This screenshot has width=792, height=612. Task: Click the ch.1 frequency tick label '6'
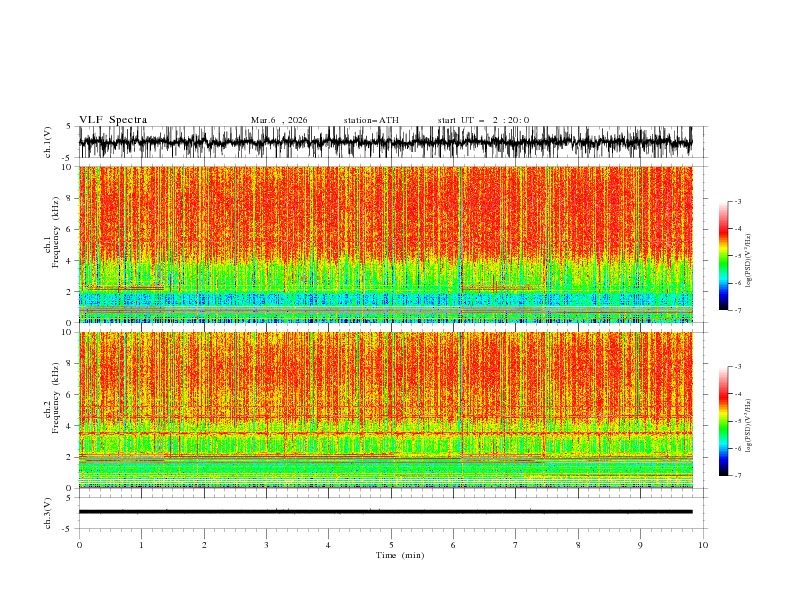[69, 229]
